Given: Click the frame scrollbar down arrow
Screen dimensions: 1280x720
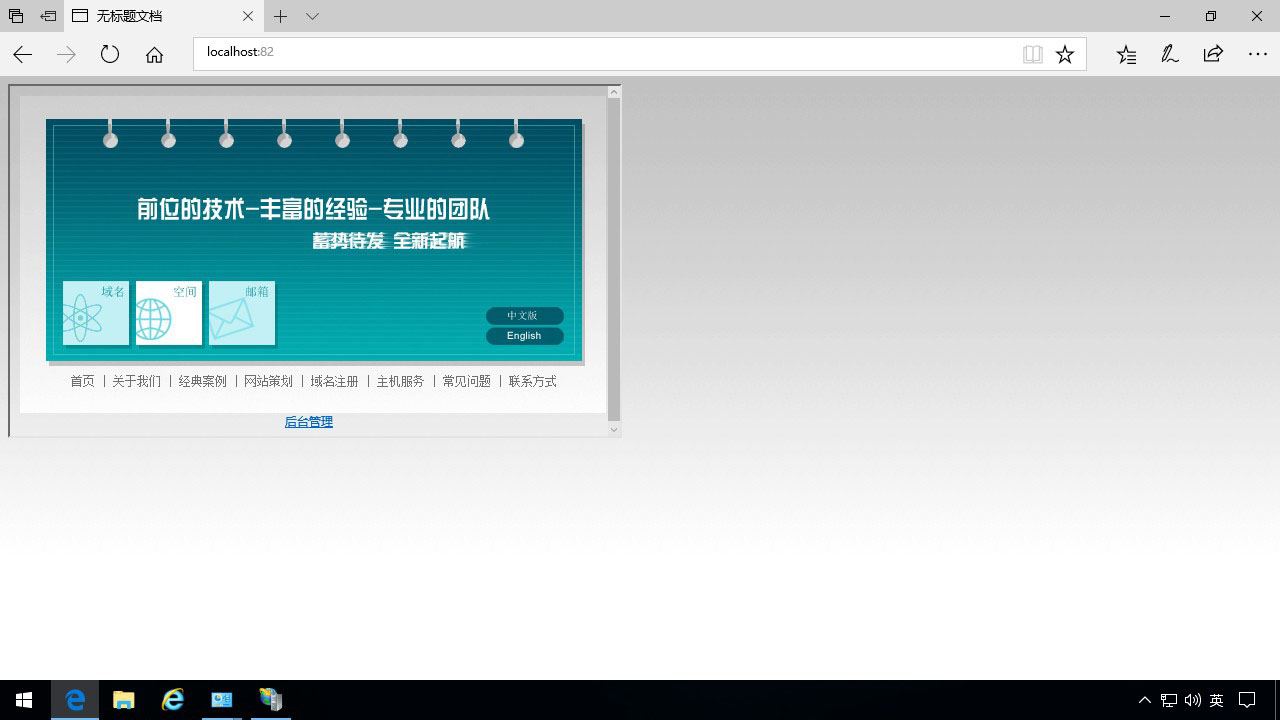Looking at the screenshot, I should [614, 430].
